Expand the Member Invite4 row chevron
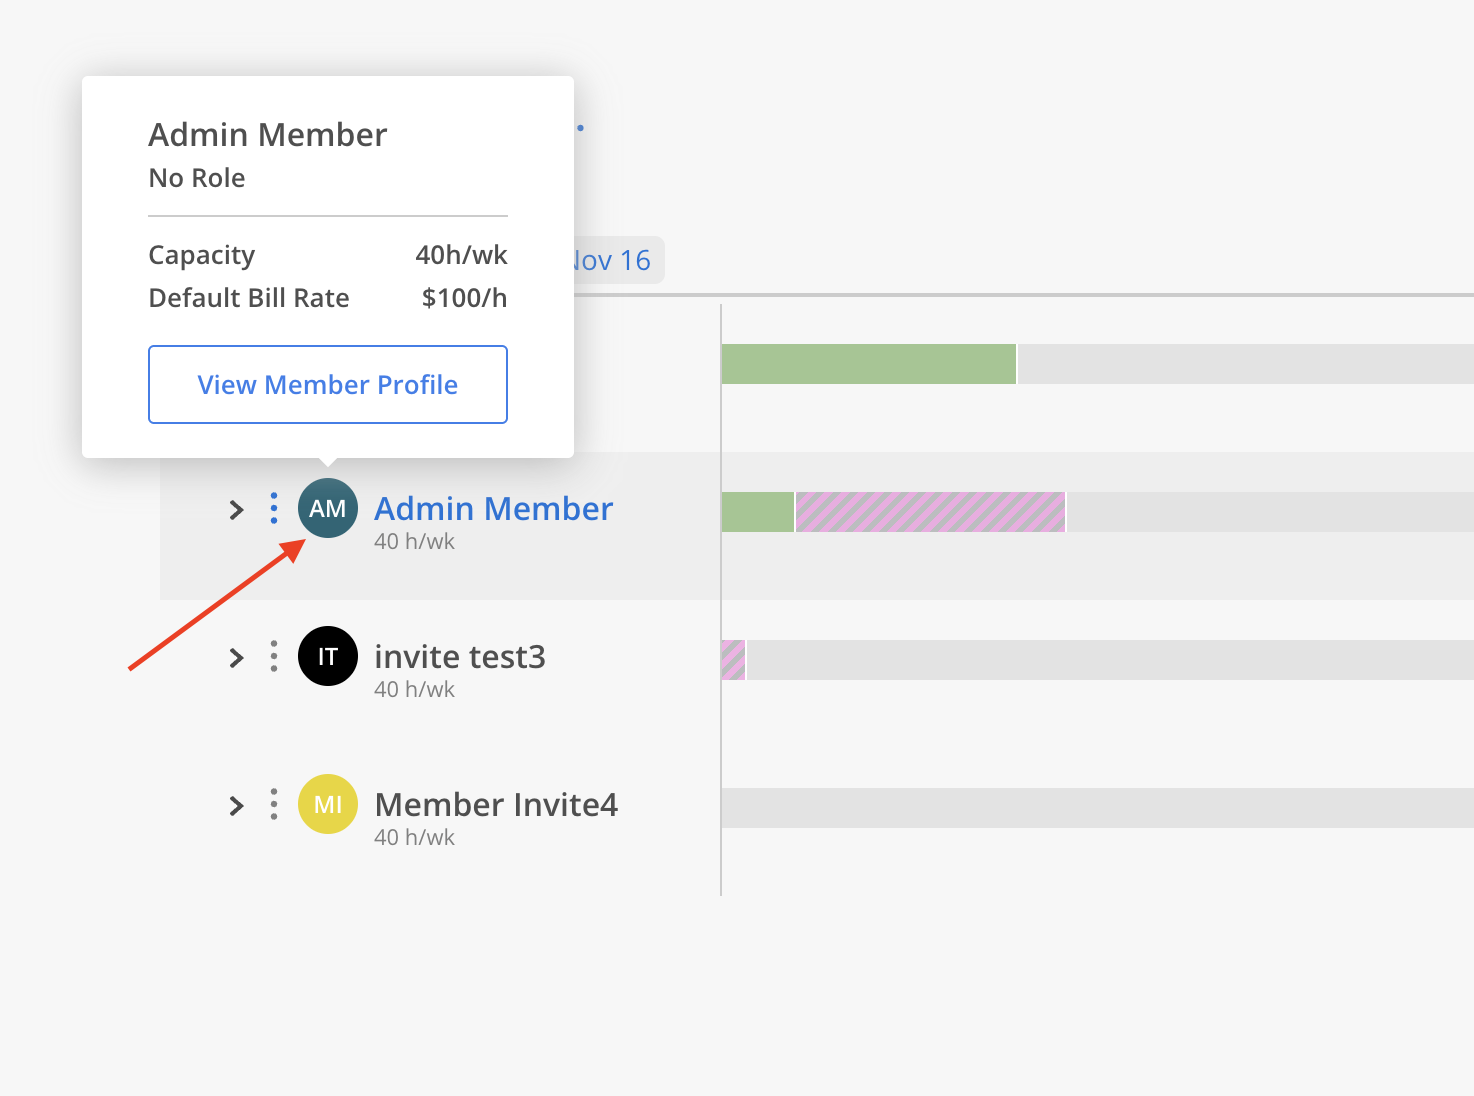Image resolution: width=1474 pixels, height=1096 pixels. pyautogui.click(x=236, y=806)
